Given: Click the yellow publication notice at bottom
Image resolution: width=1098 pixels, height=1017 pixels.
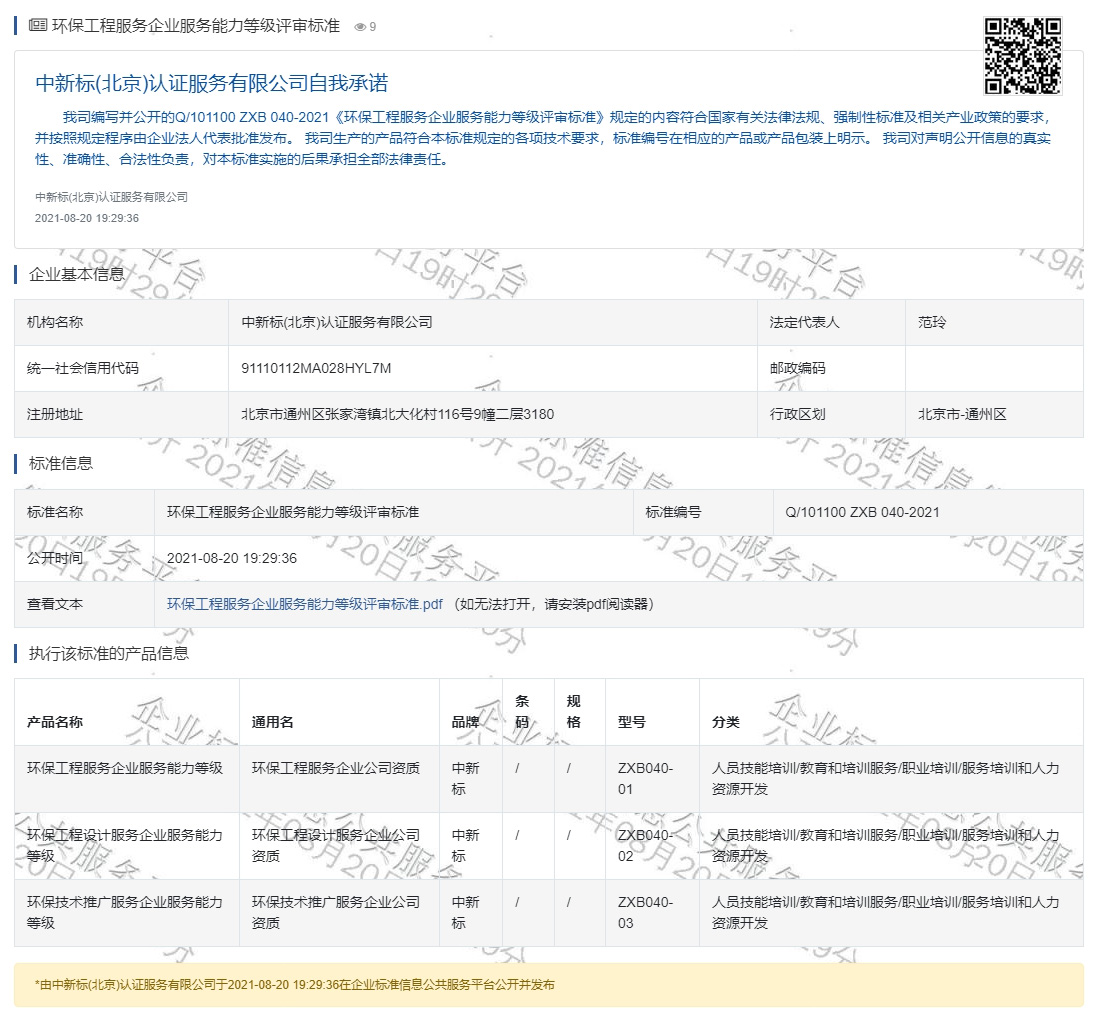Looking at the screenshot, I should (x=549, y=985).
